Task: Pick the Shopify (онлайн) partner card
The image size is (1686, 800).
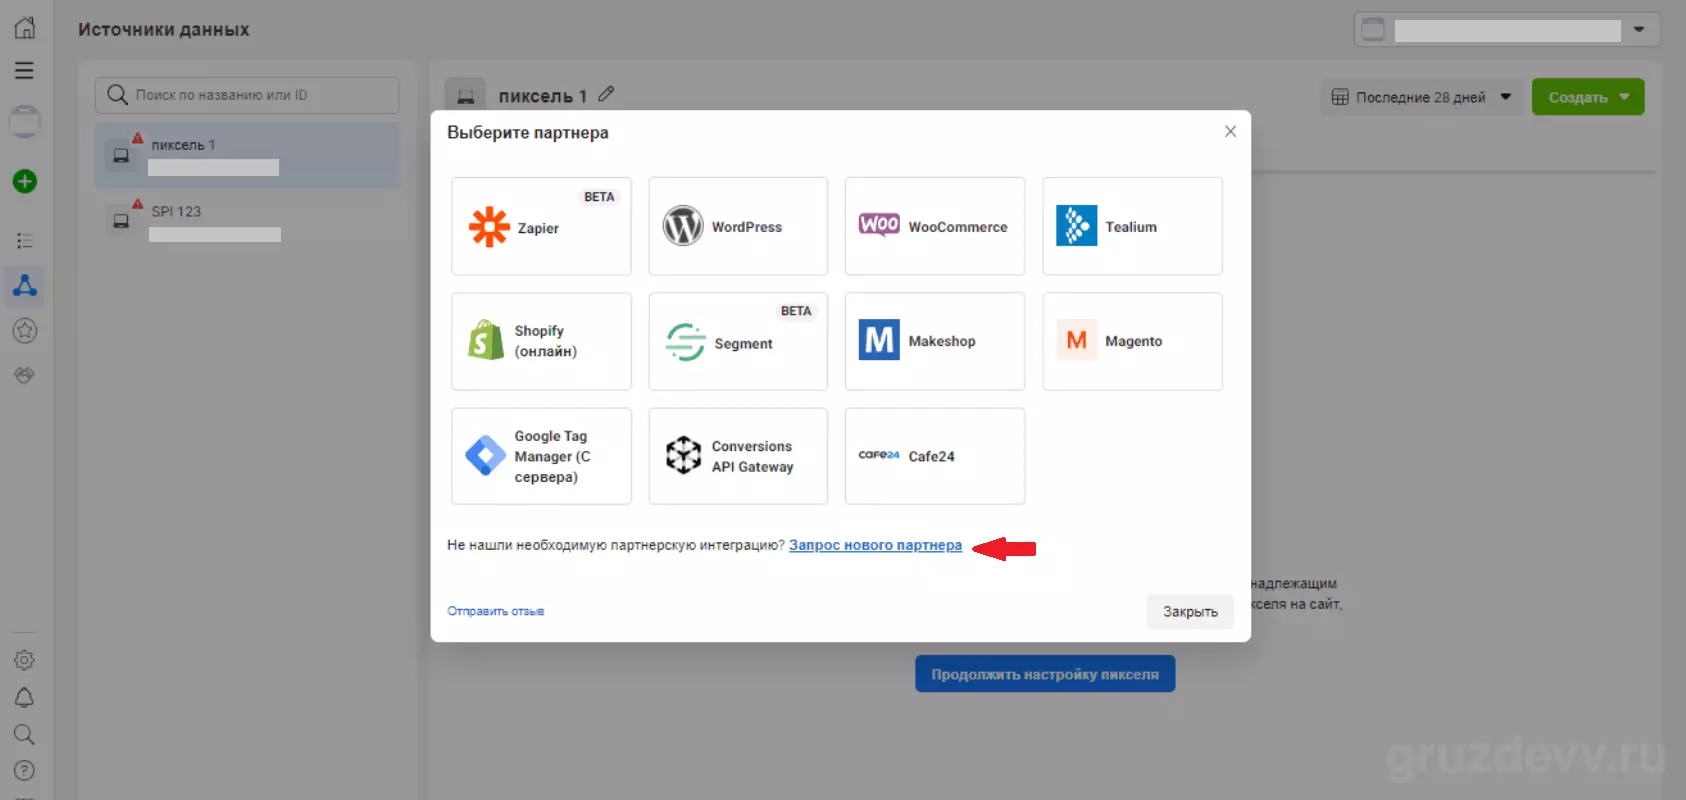Action: 541,341
